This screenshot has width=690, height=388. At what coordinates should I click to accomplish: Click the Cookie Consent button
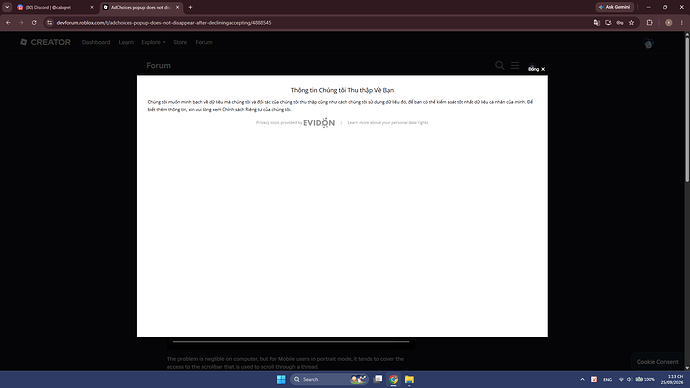coord(657,362)
